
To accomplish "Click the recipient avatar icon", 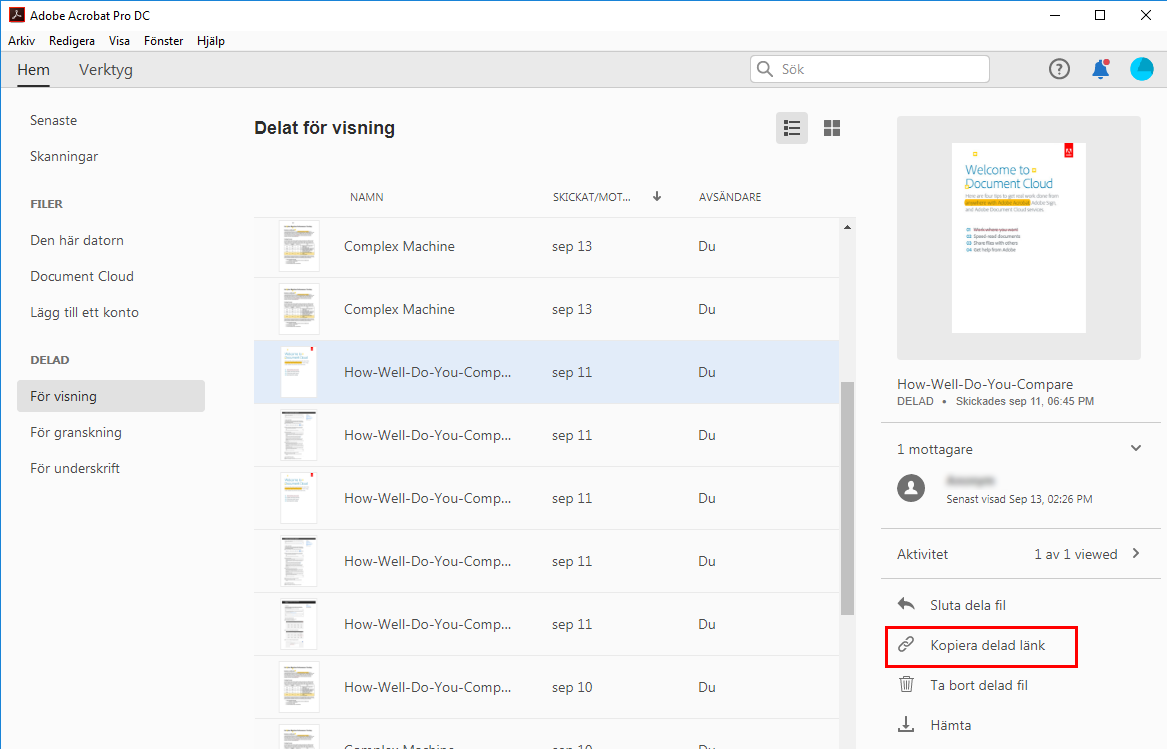I will (x=911, y=488).
